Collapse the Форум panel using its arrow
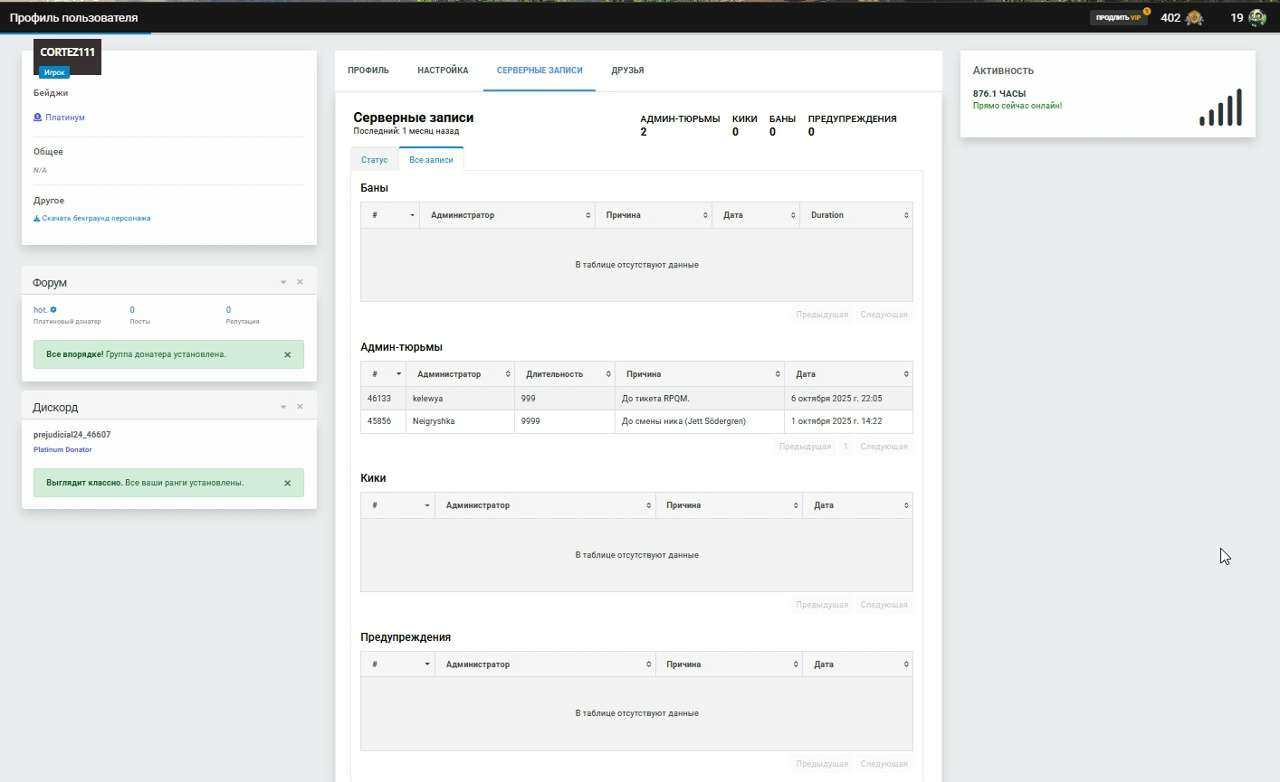1280x782 pixels. tap(283, 283)
